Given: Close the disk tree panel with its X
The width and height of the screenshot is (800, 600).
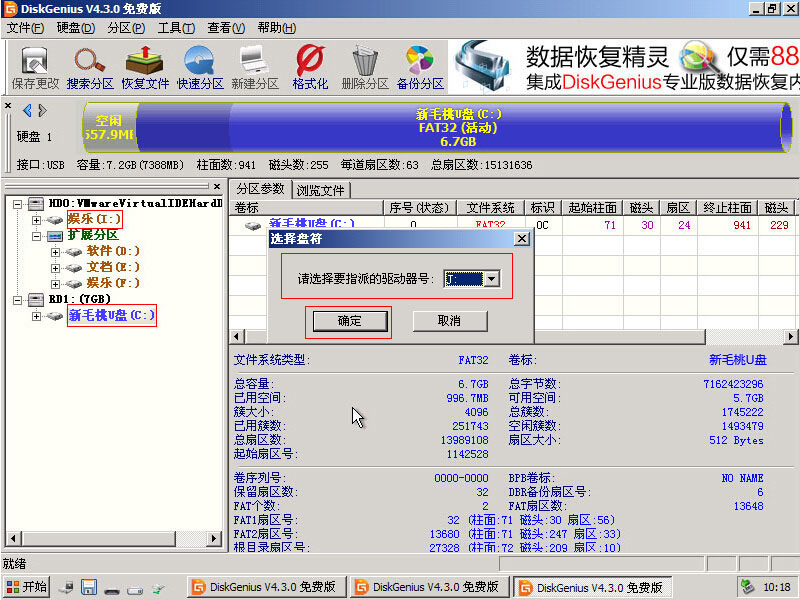Looking at the screenshot, I should pyautogui.click(x=217, y=187).
